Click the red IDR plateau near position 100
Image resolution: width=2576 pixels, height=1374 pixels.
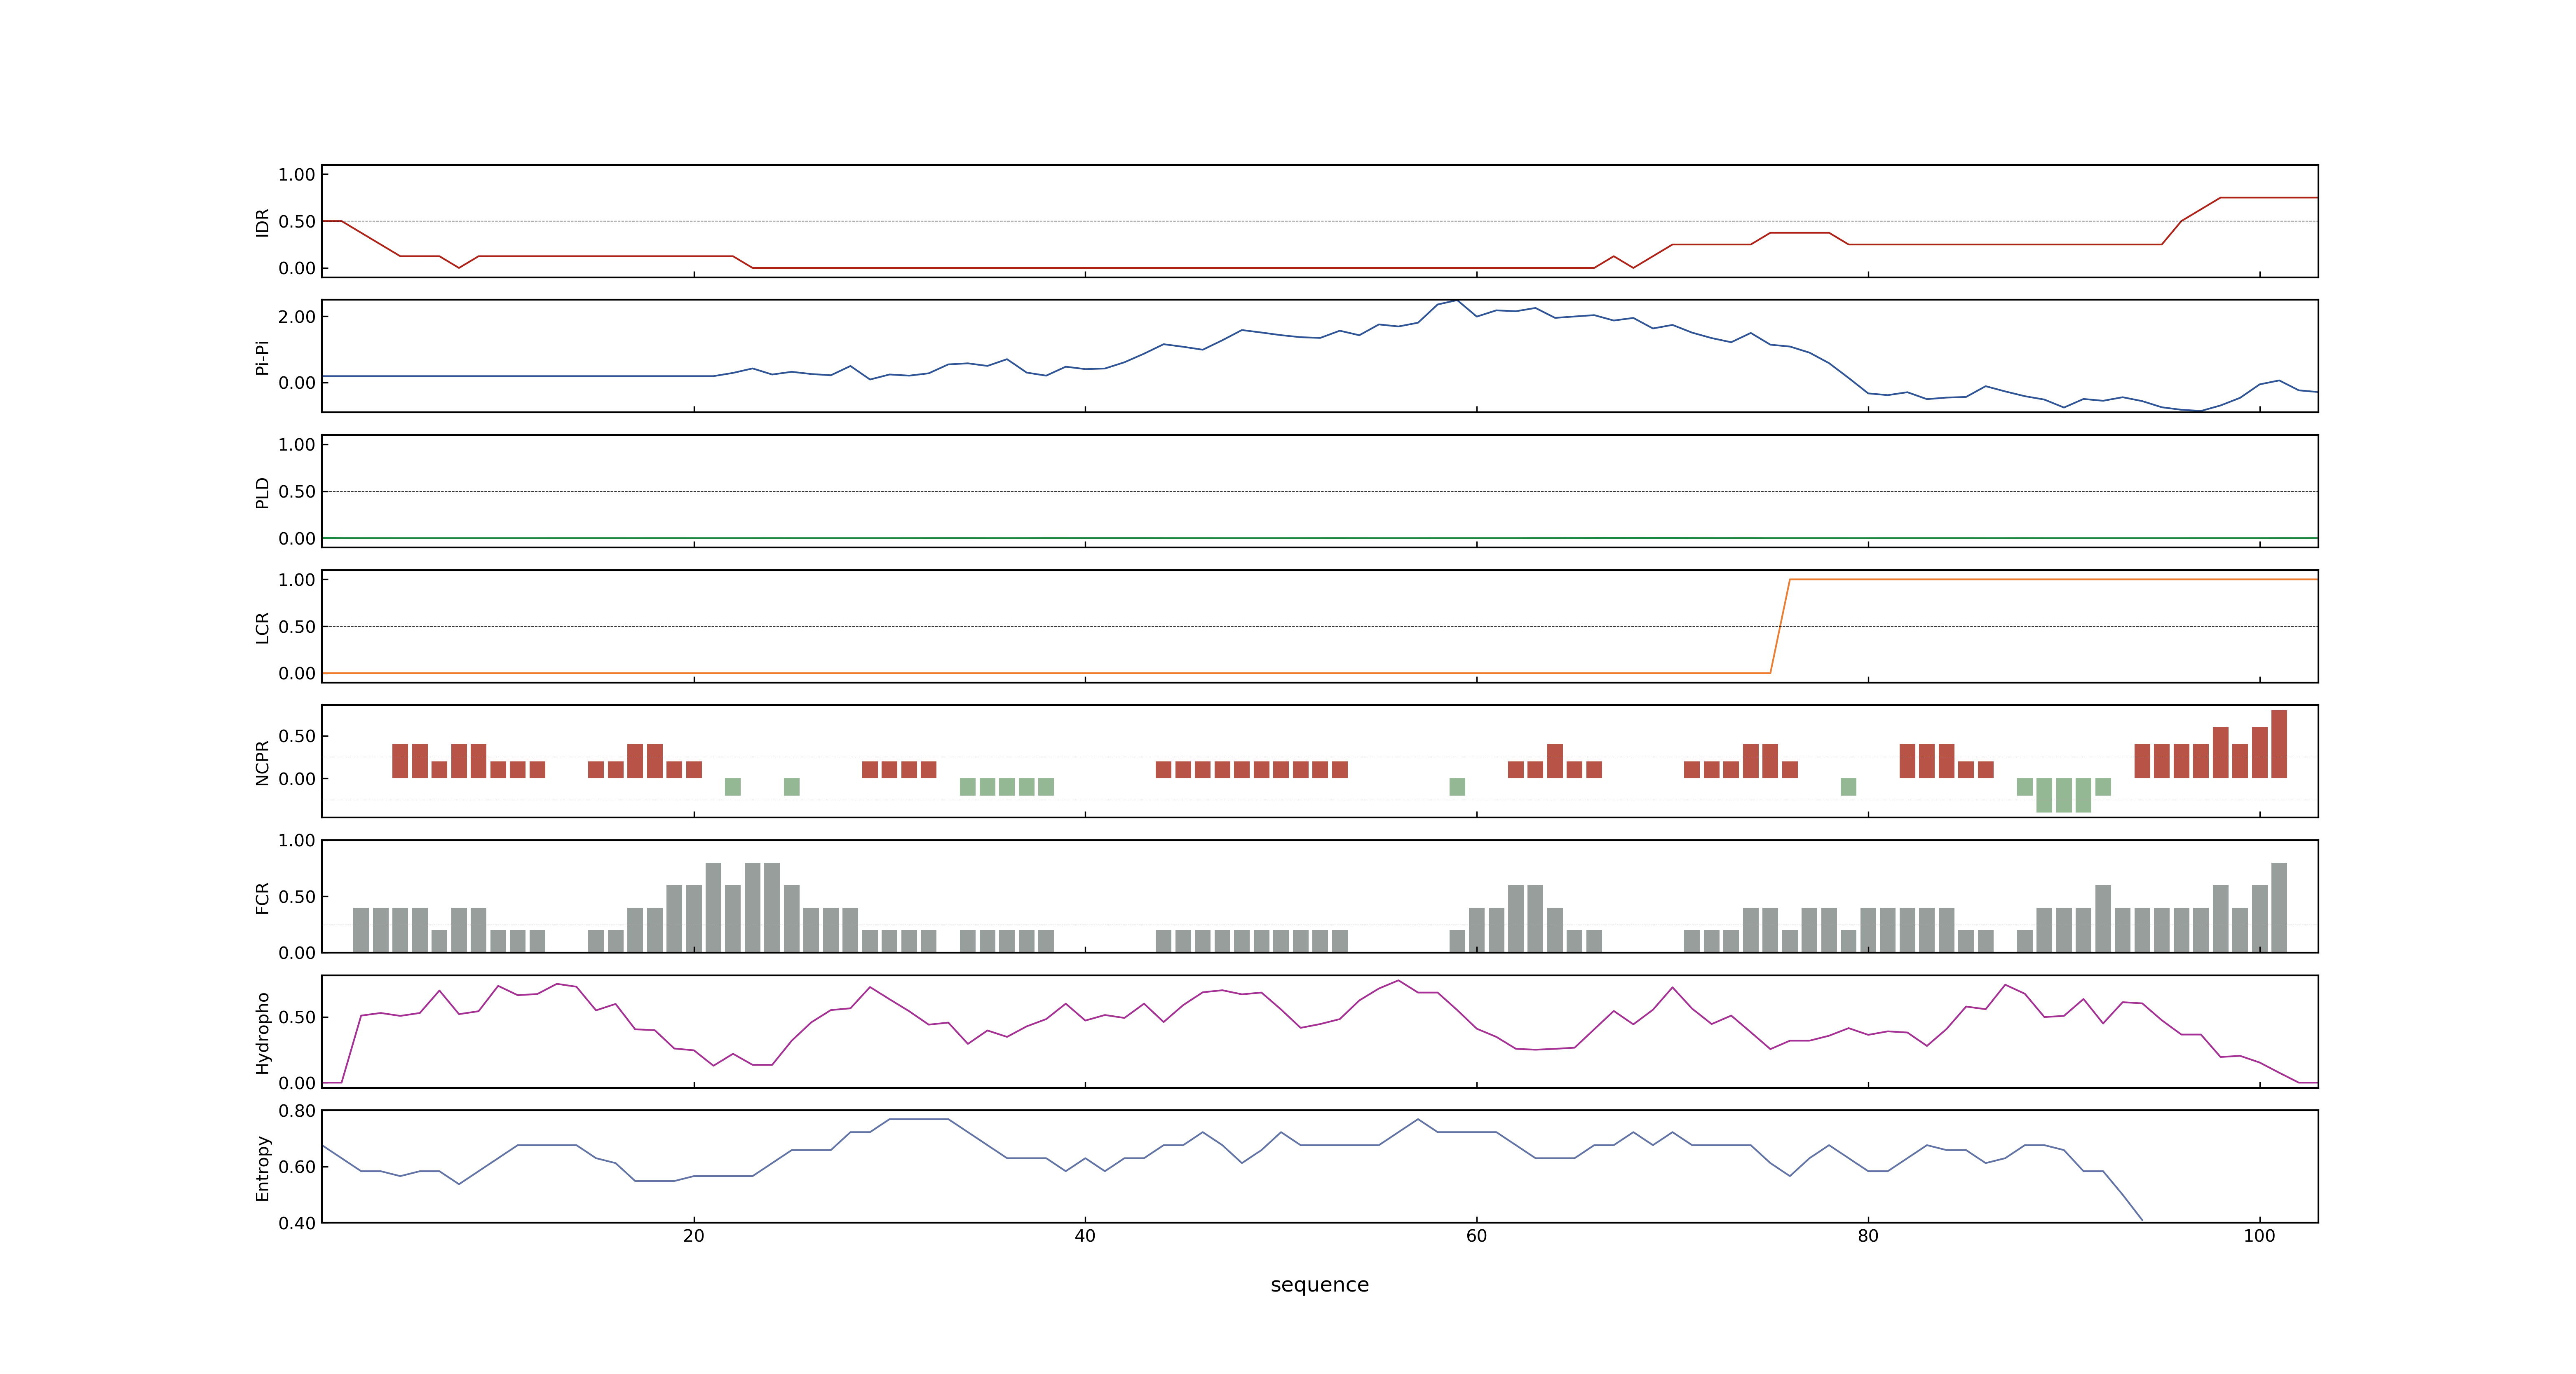pos(2268,197)
